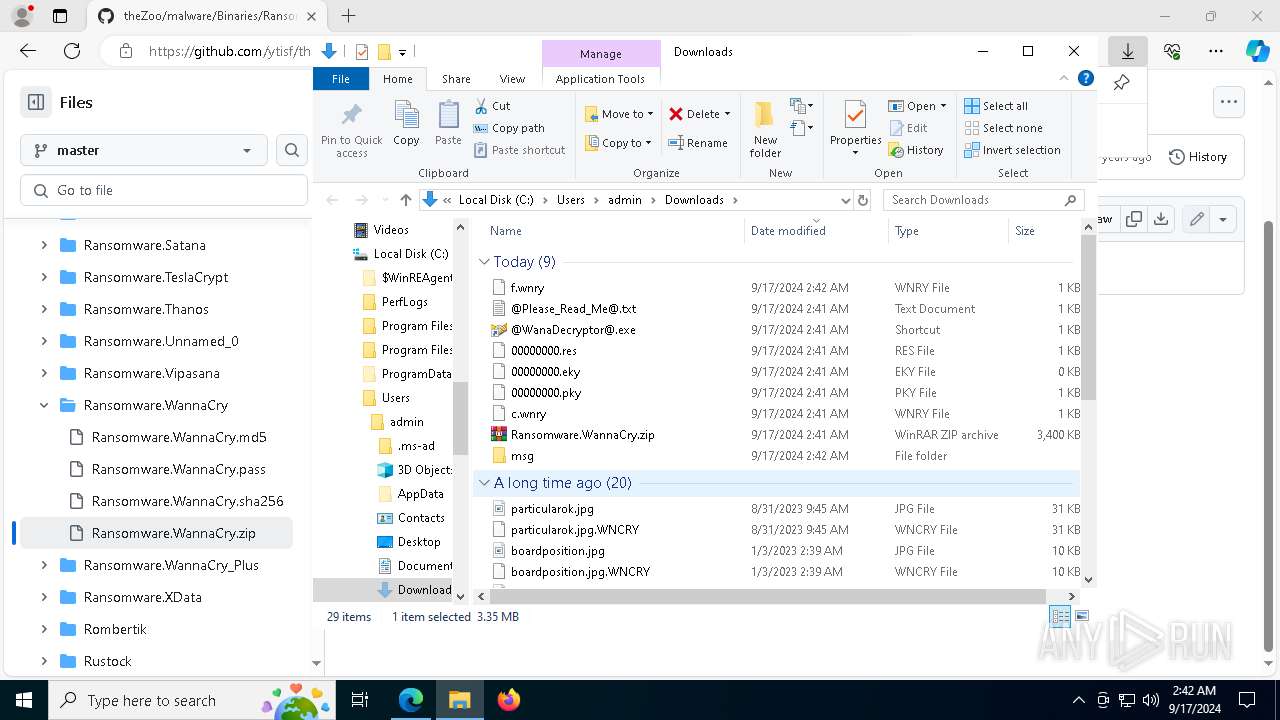Open Delete dropdown arrow
This screenshot has height=720, width=1280.
[x=727, y=114]
